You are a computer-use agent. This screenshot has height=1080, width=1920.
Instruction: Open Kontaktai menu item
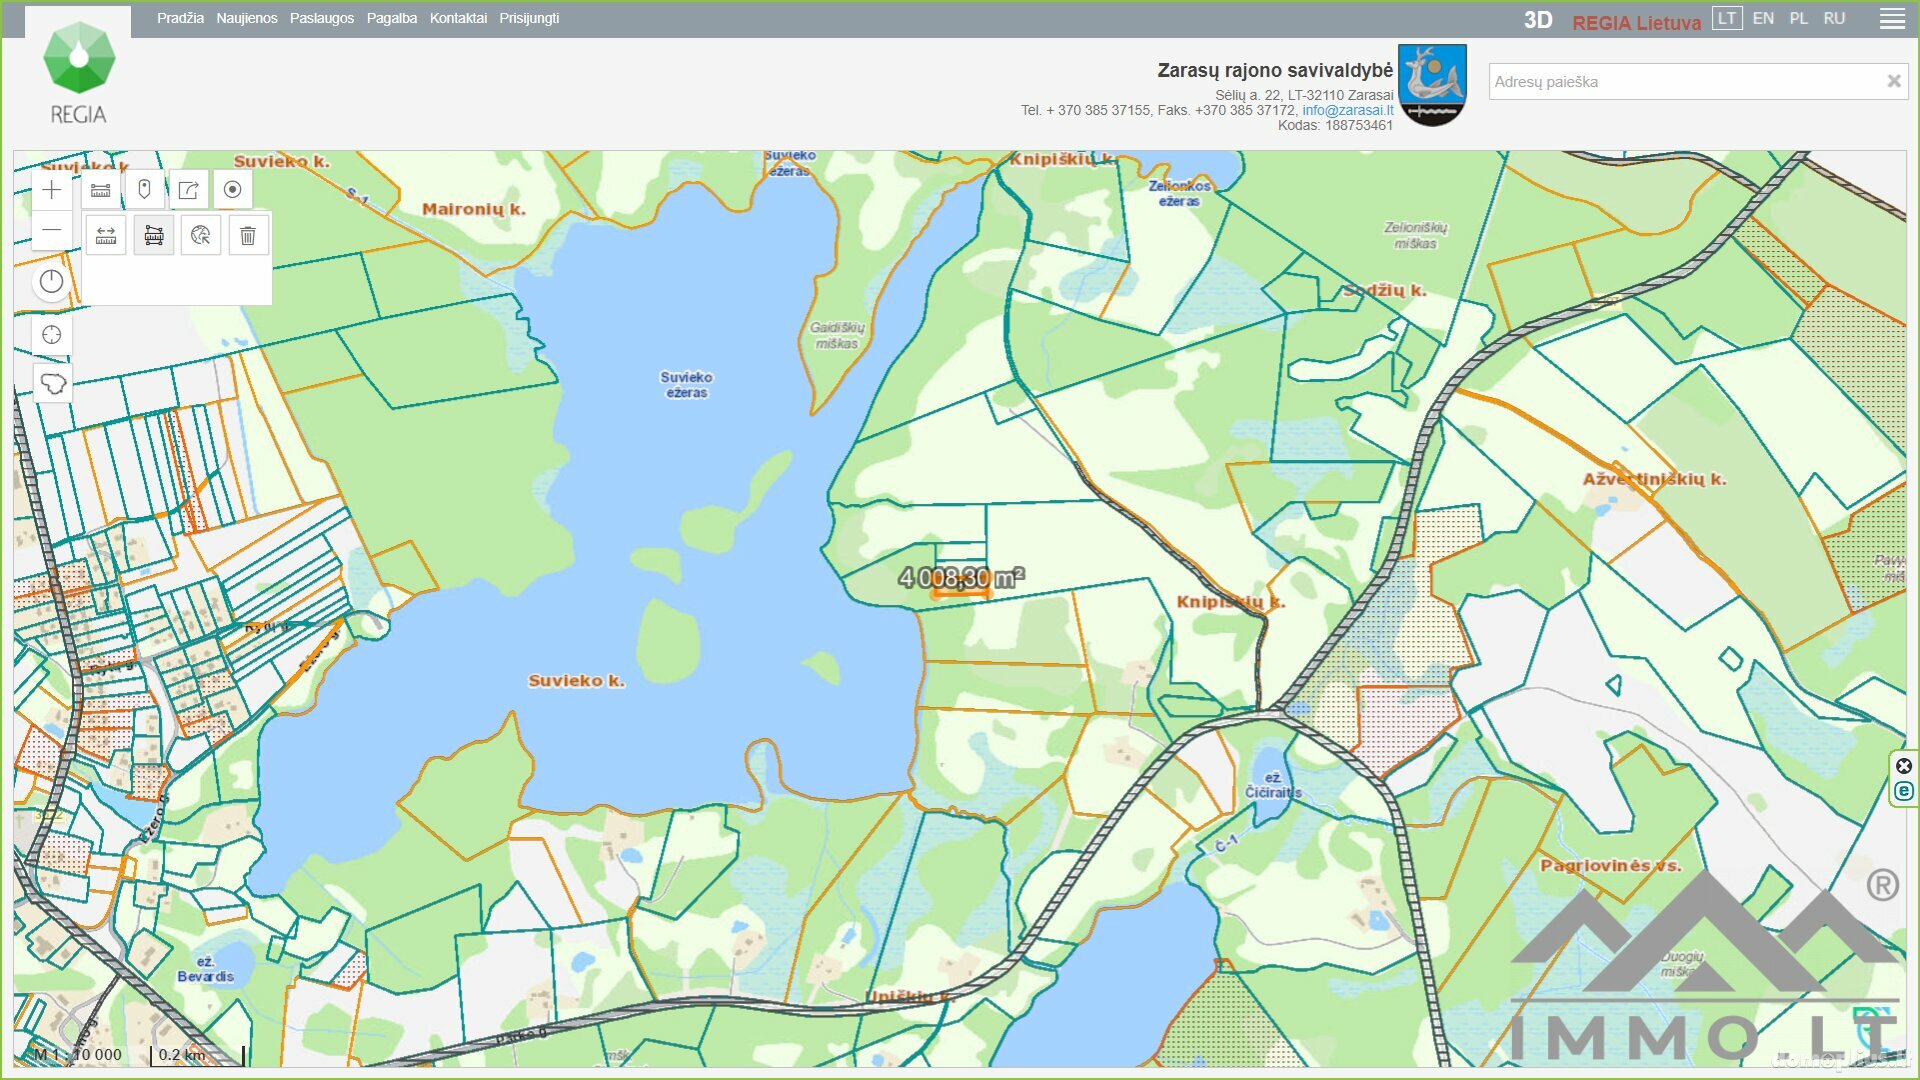458,18
